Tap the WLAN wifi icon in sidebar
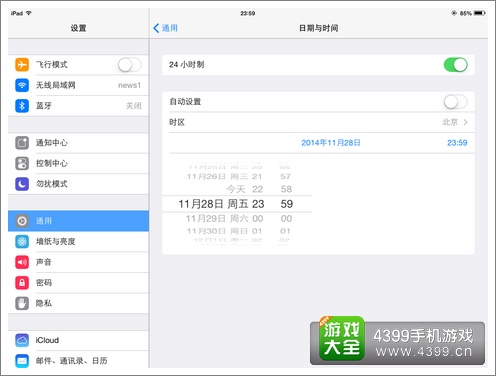This screenshot has width=496, height=376. click(x=22, y=85)
